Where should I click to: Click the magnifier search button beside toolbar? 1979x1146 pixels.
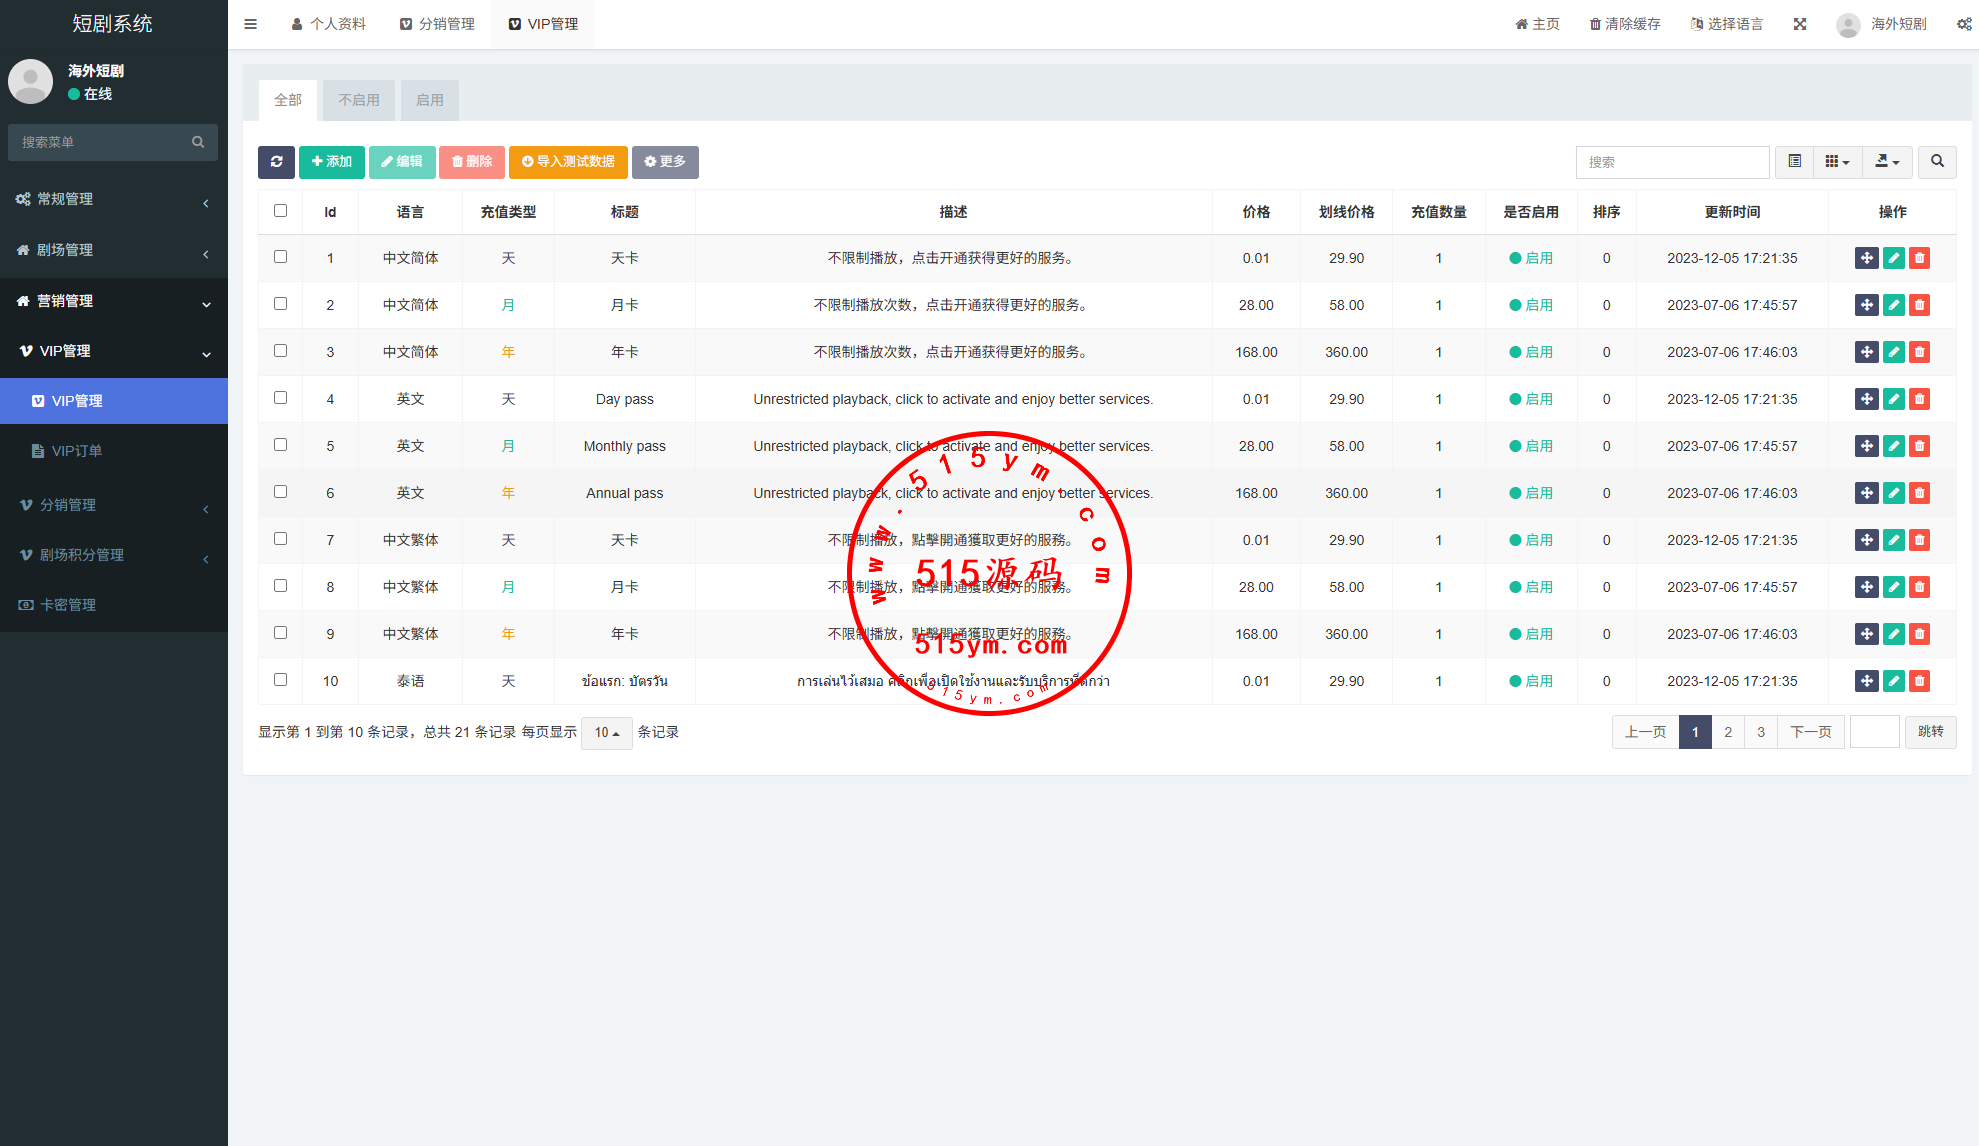click(1937, 162)
